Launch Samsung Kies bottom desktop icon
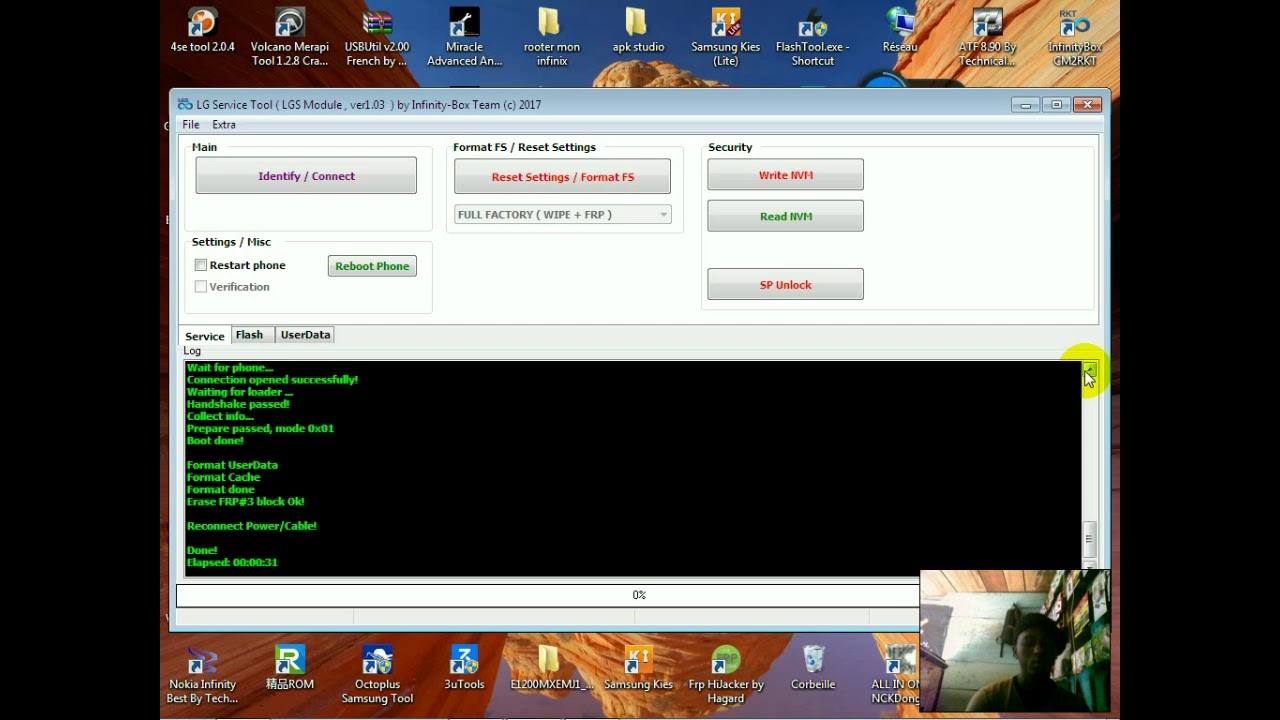Screen dimensions: 1280x720 point(638,669)
